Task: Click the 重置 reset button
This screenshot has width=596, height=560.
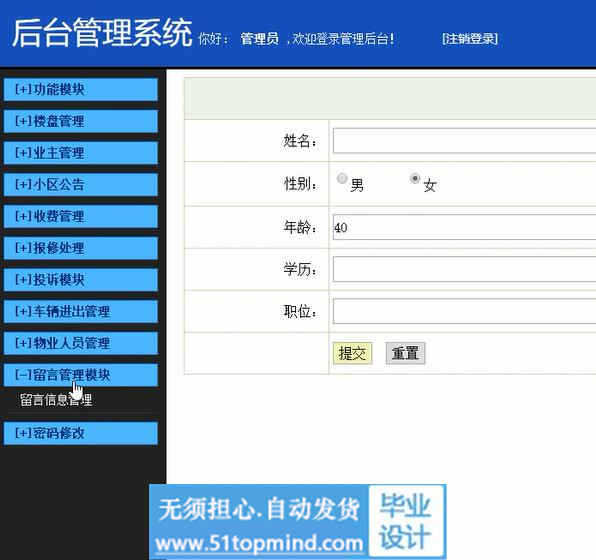Action: [x=406, y=354]
